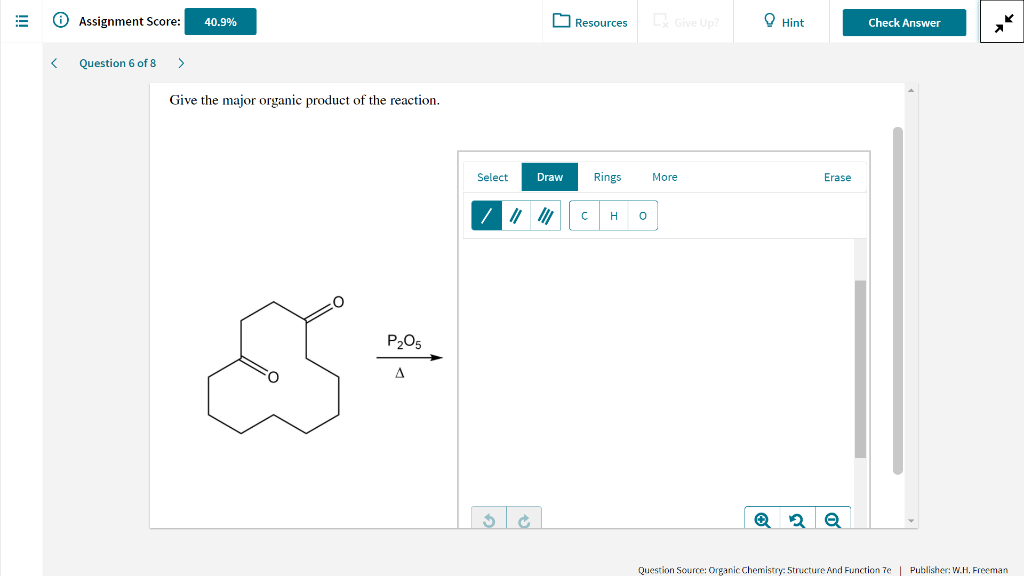
Task: Click the reset zoom icon in the canvas
Action: 797,519
